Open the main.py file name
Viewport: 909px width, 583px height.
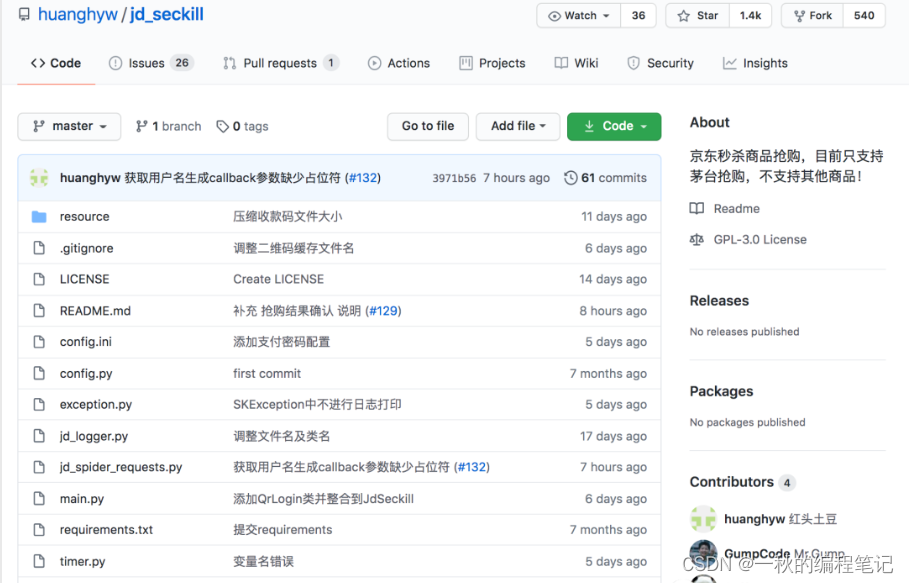pos(82,499)
